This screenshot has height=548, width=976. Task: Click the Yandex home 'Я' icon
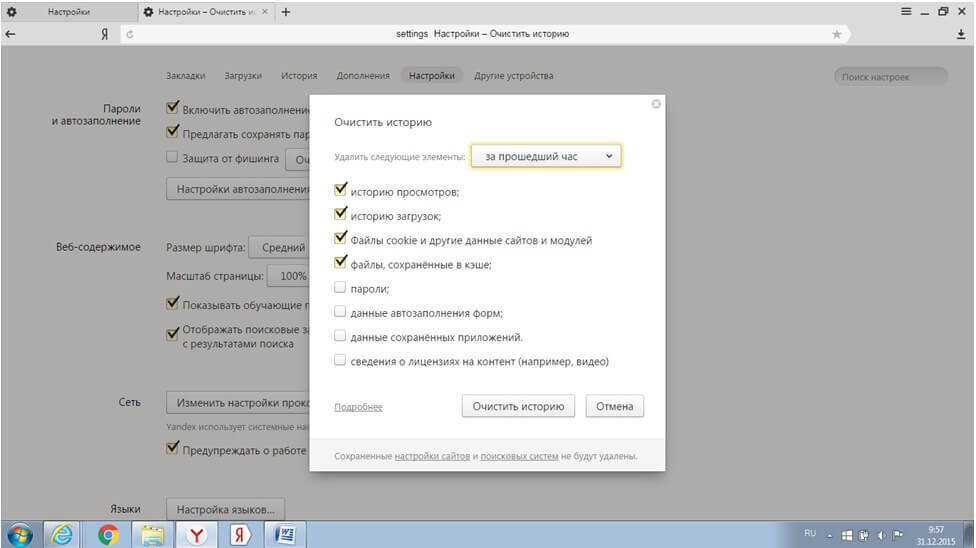coord(104,34)
